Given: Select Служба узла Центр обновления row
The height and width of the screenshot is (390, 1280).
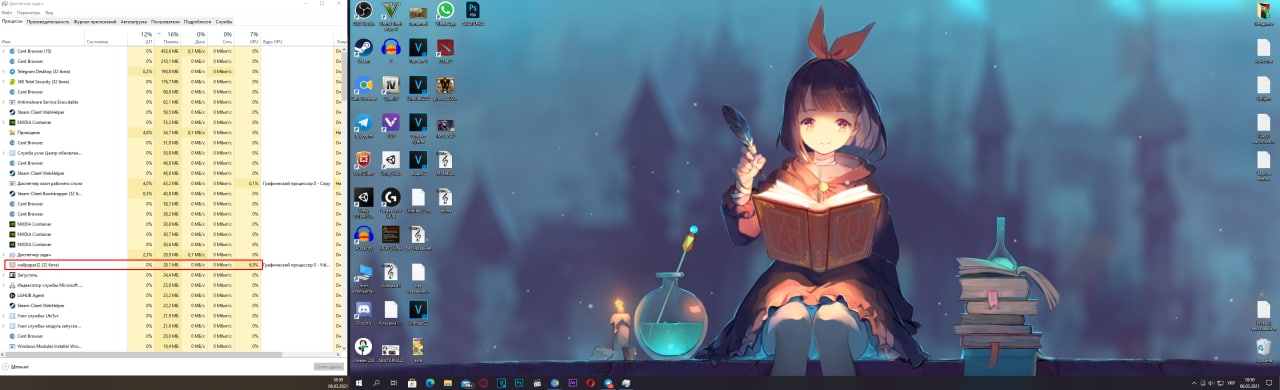Looking at the screenshot, I should [x=170, y=153].
